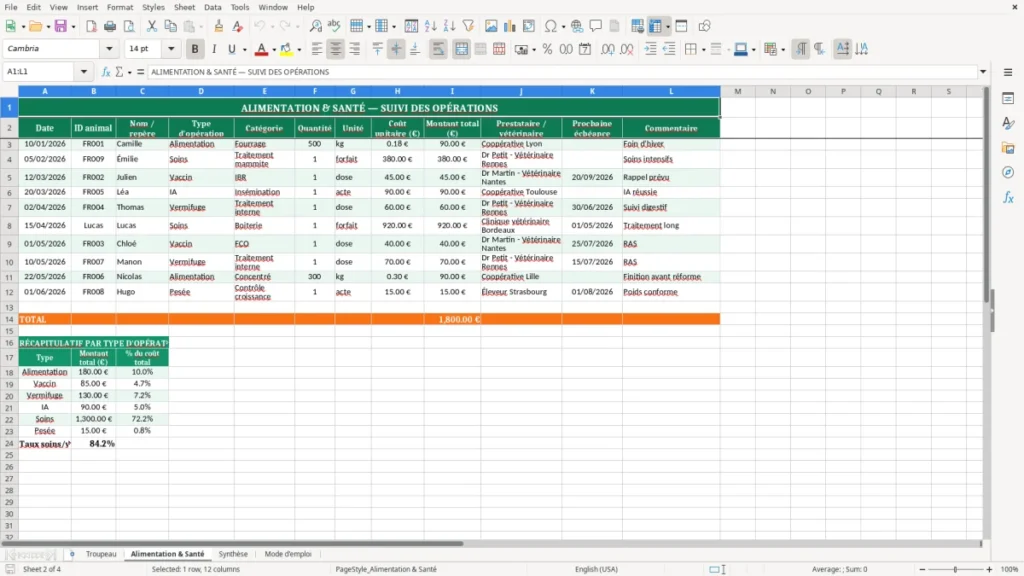
Task: Open sidebar Properties panel icon
Action: (x=1008, y=99)
